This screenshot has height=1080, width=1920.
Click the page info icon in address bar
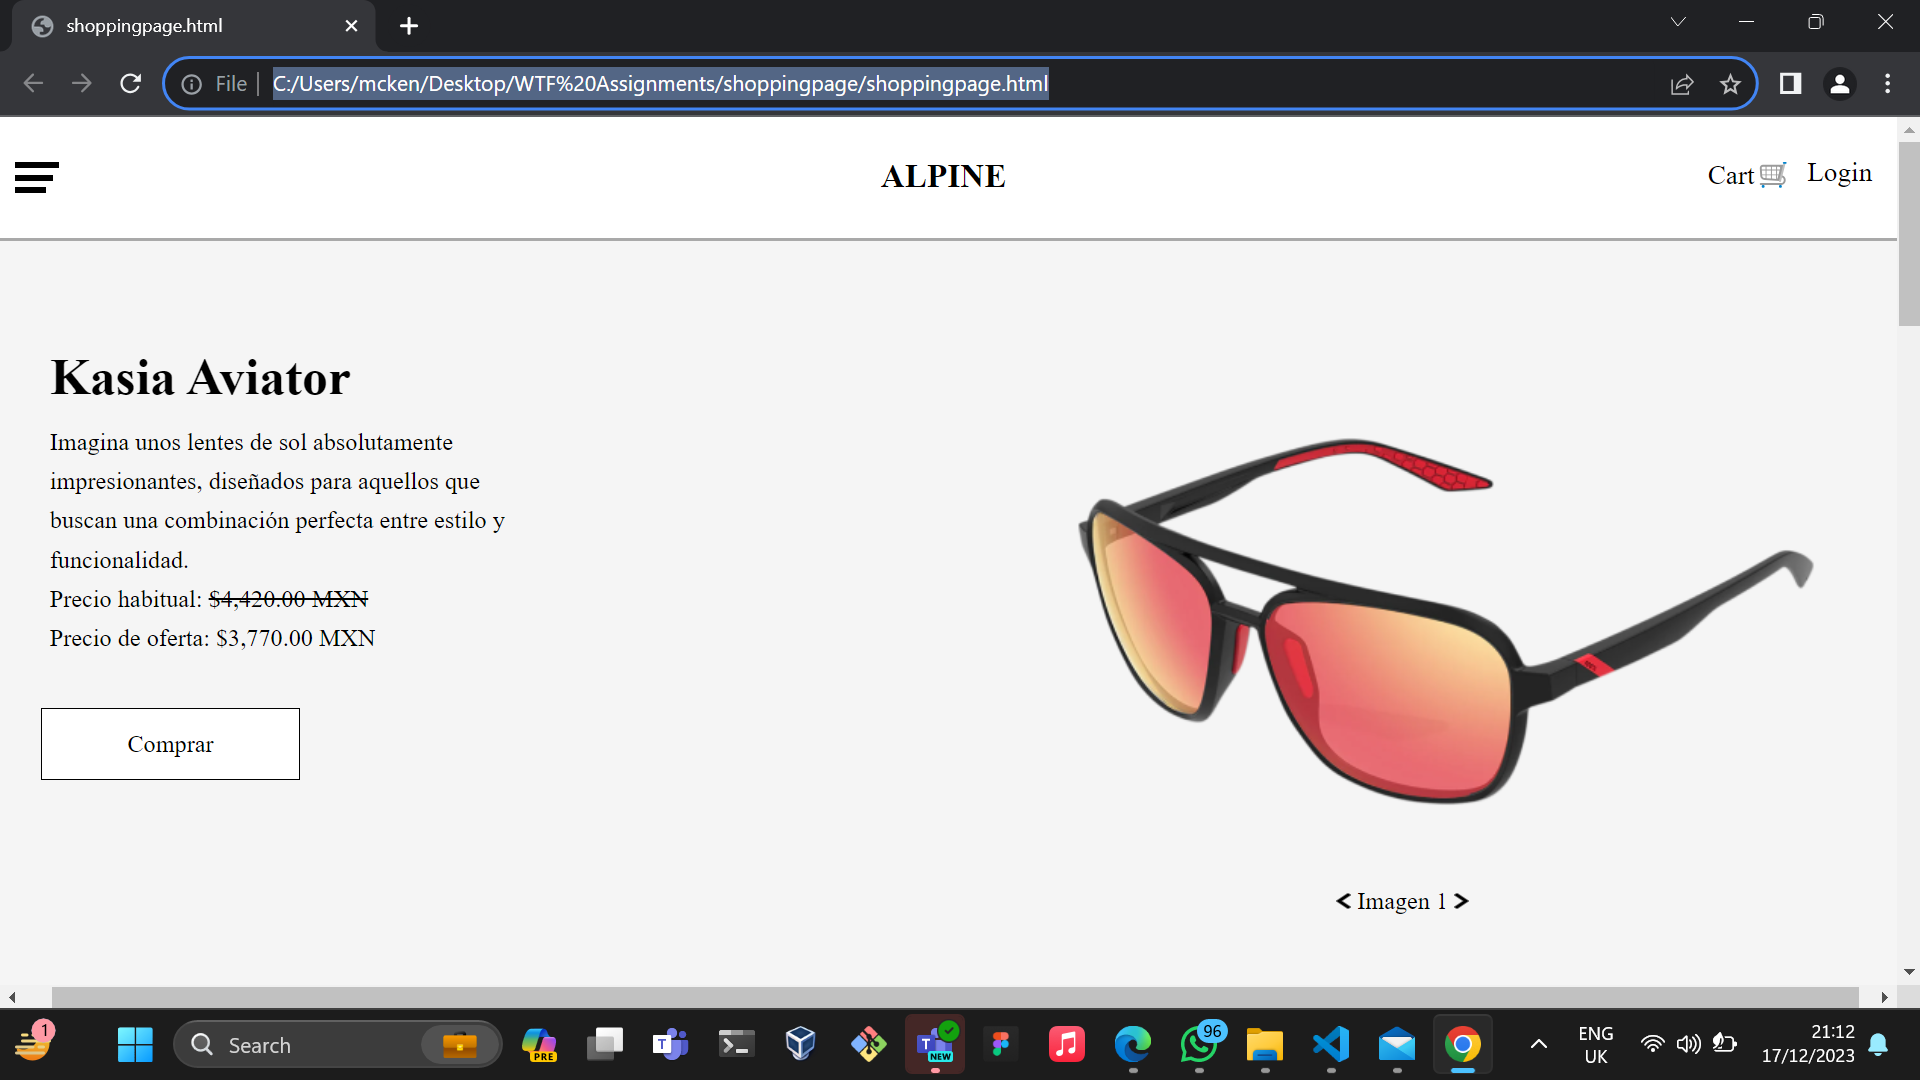coord(191,84)
